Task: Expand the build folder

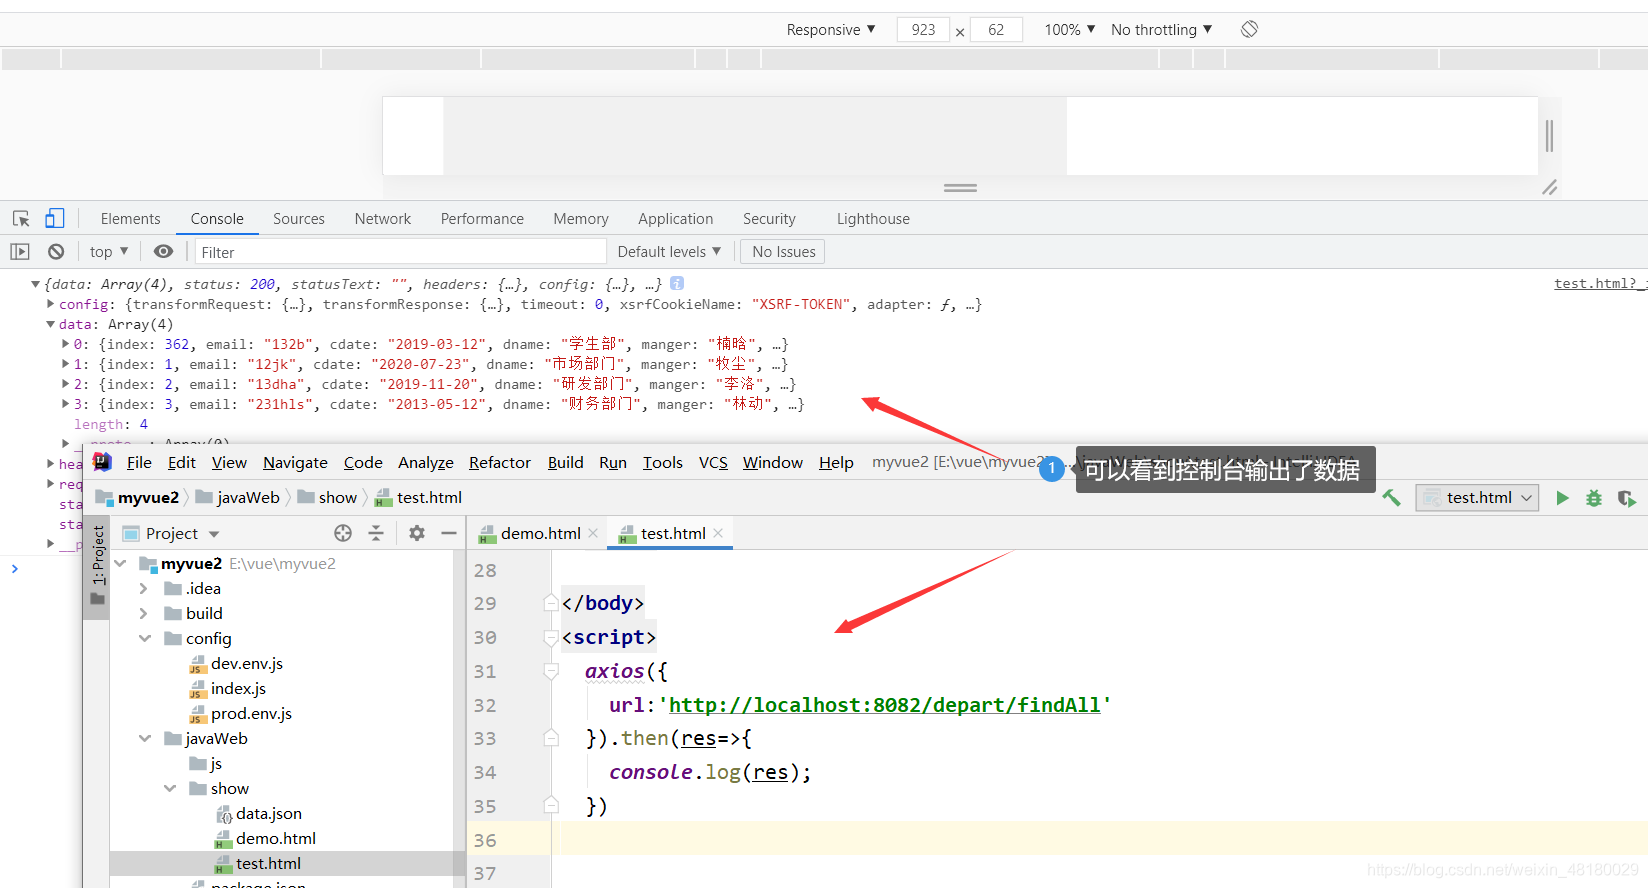Action: click(x=143, y=613)
